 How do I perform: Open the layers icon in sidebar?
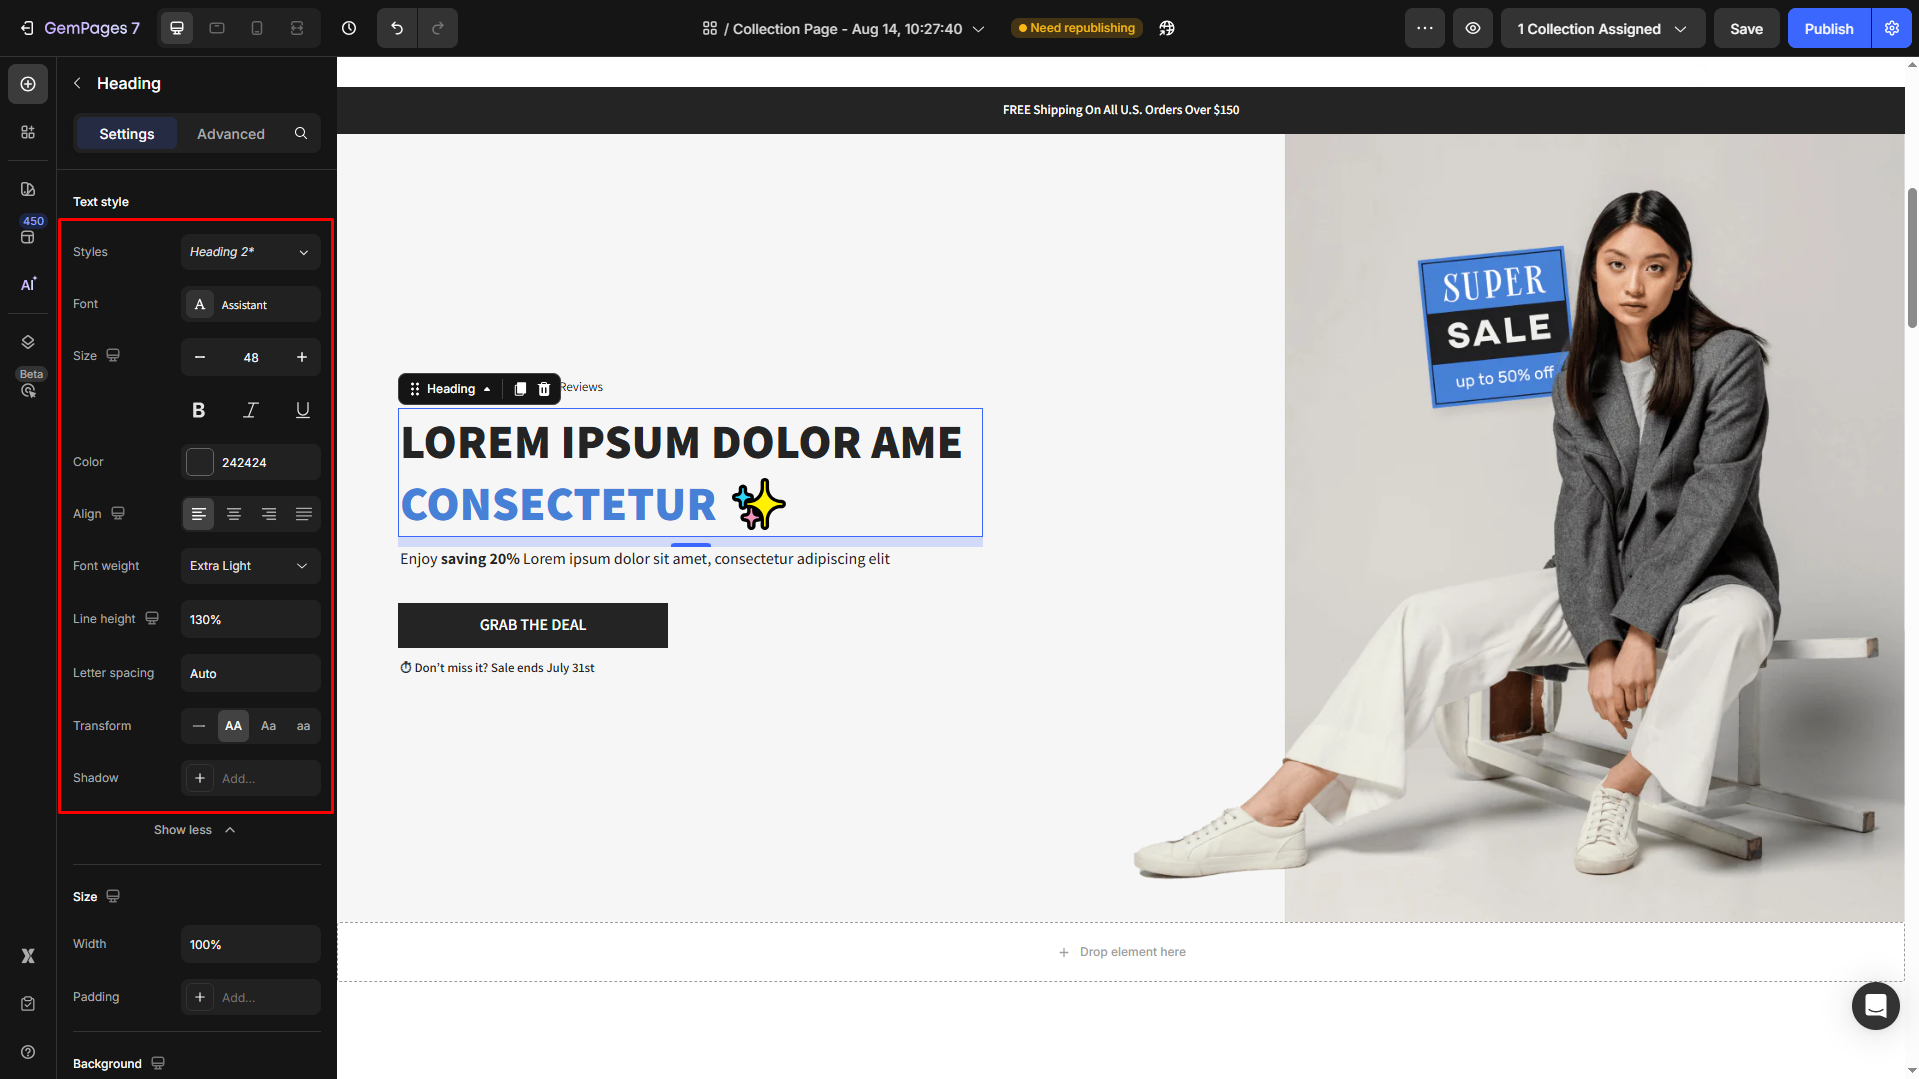28,342
